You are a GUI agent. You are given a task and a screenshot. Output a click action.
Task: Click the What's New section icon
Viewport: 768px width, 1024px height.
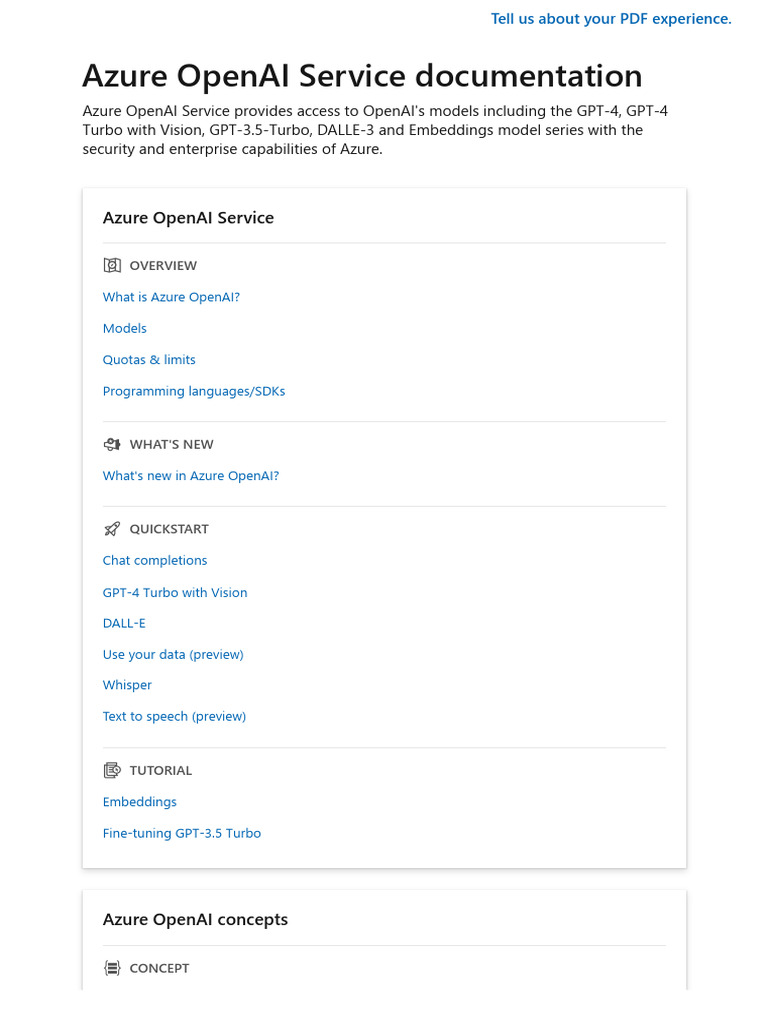pos(112,444)
